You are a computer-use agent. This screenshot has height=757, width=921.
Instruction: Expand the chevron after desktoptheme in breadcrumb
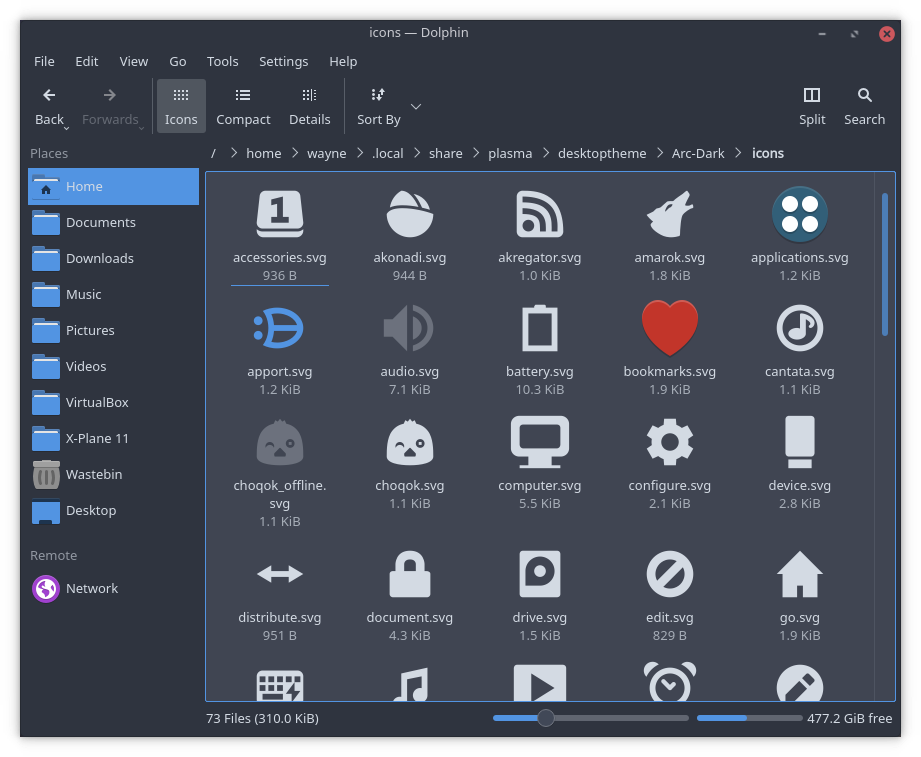coord(660,153)
